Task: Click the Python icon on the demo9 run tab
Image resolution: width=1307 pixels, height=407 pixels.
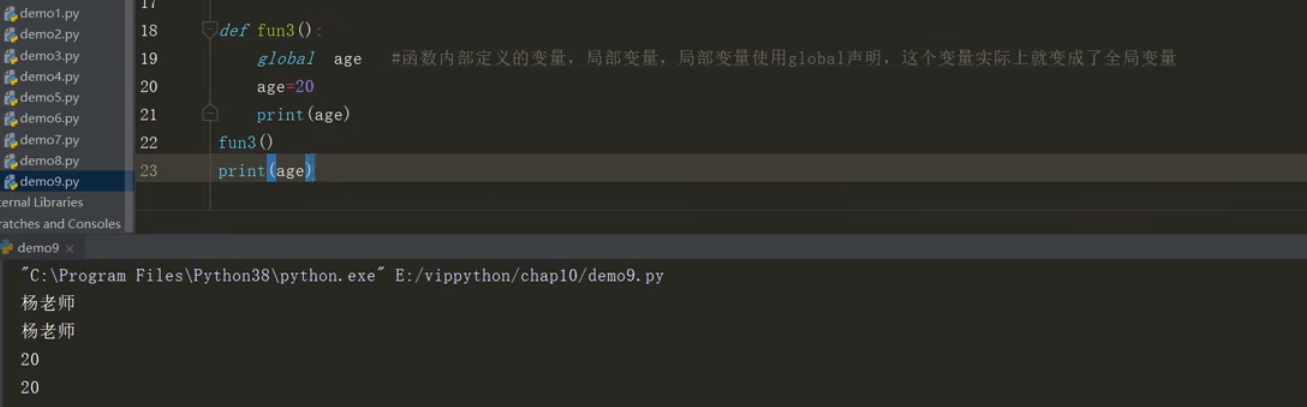Action: [x=7, y=248]
